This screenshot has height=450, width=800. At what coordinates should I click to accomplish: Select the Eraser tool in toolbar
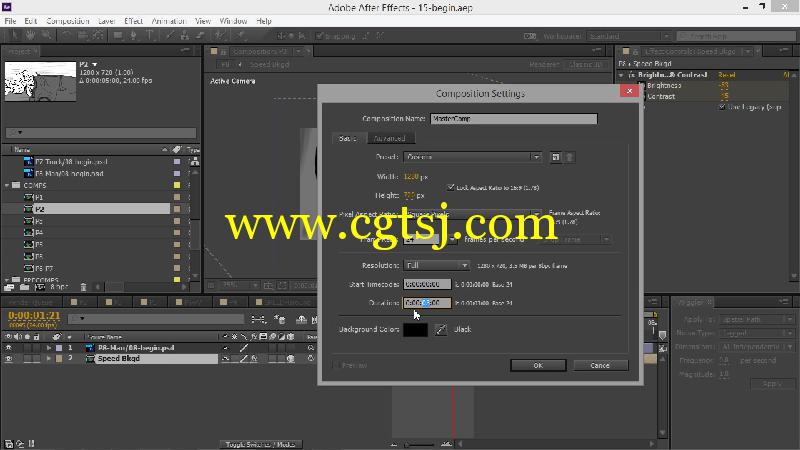coord(201,35)
